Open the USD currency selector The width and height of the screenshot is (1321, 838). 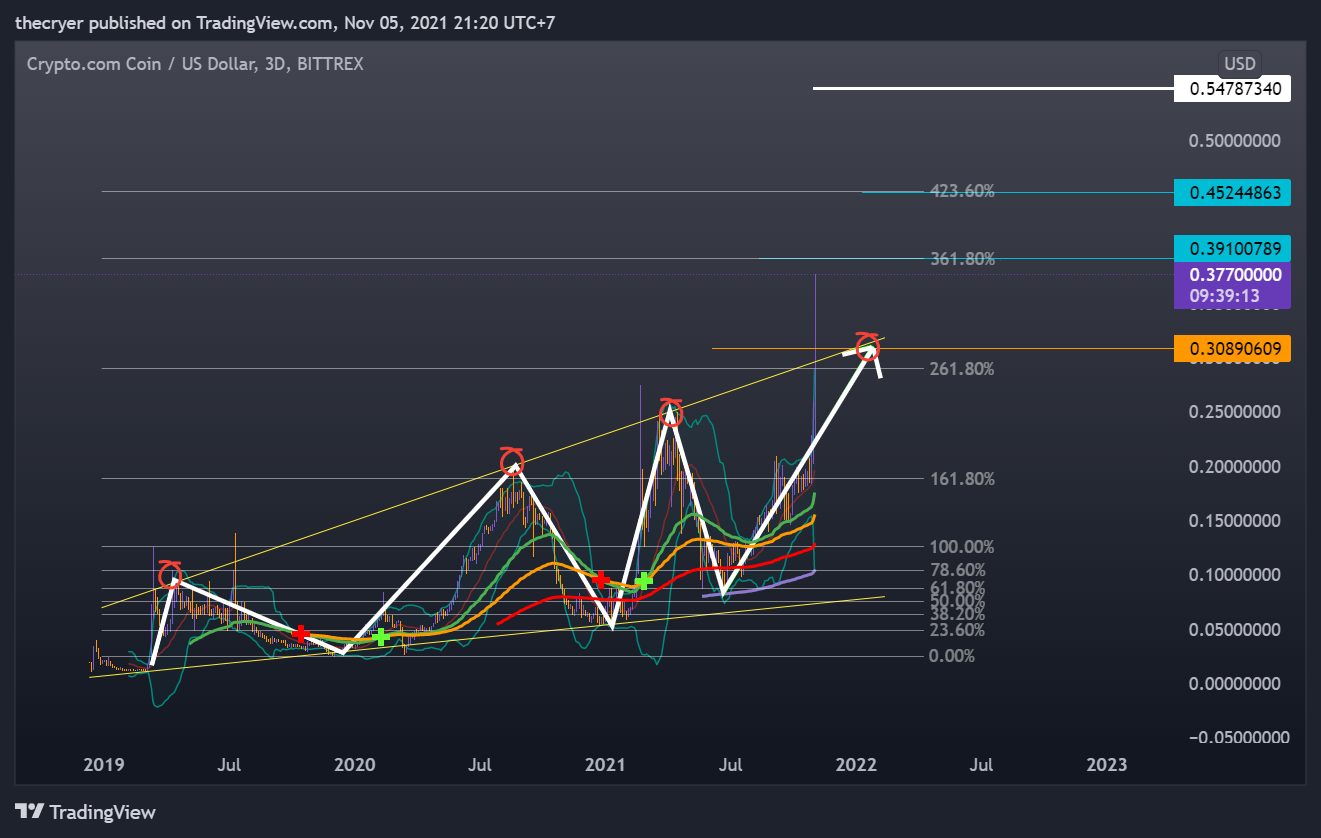click(1240, 63)
